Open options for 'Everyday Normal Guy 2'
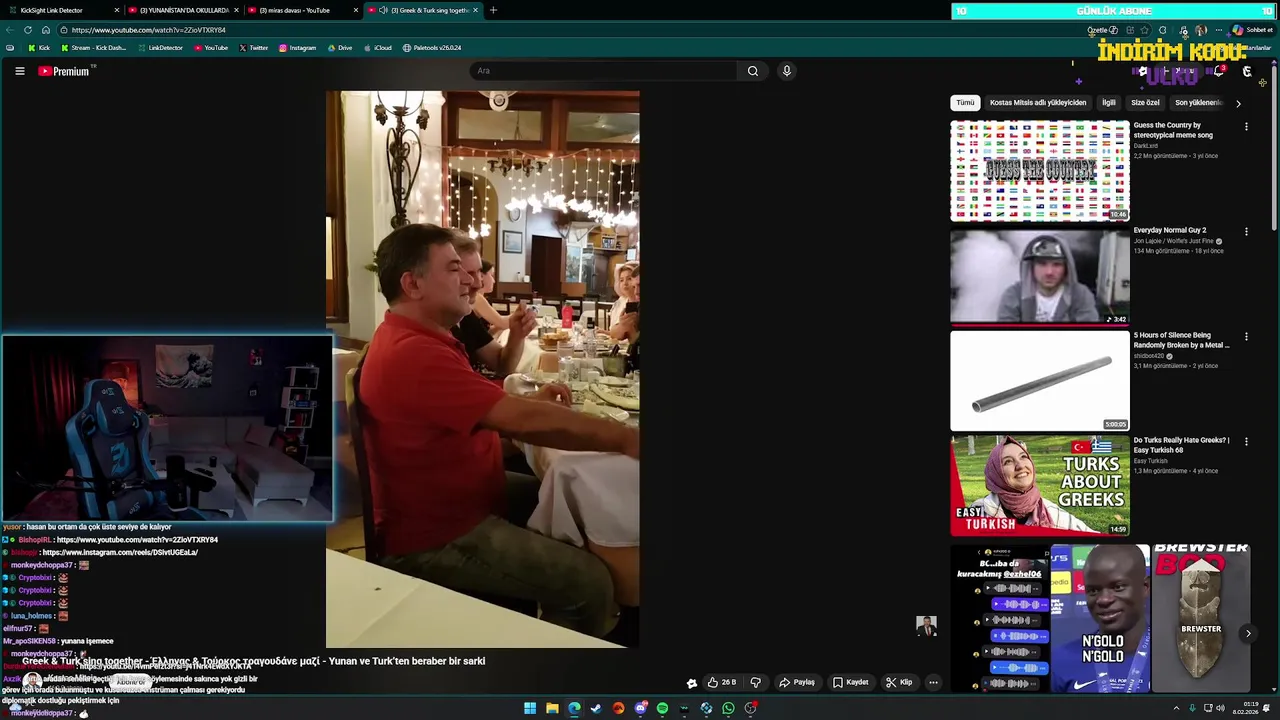The width and height of the screenshot is (1280, 720). tap(1246, 232)
